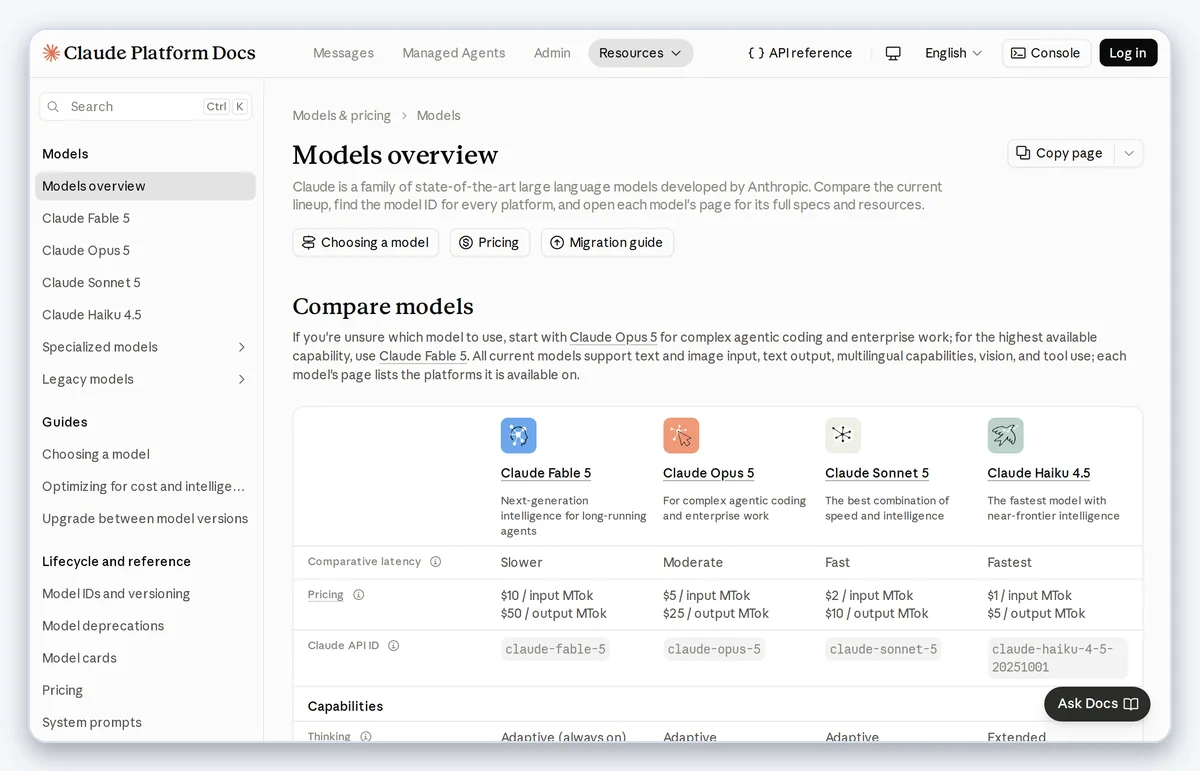Click the Claude Opus 5 model icon
Image resolution: width=1200 pixels, height=771 pixels.
681,436
